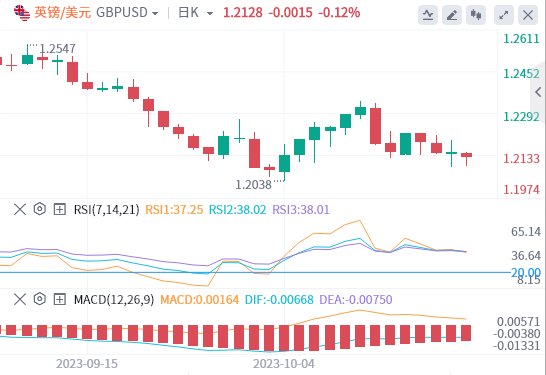Select the pencil drawing tool
Image resolution: width=546 pixels, height=375 pixels.
(x=452, y=15)
